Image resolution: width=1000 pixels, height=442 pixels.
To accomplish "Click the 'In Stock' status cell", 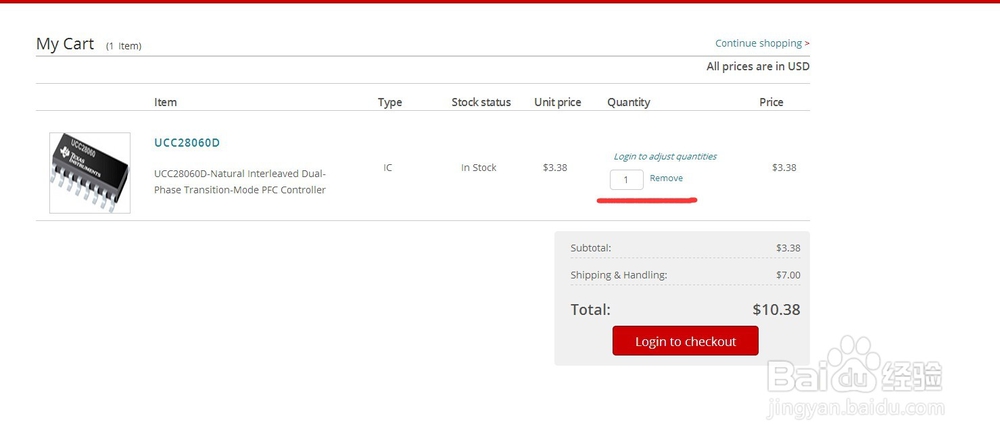I will [x=479, y=168].
